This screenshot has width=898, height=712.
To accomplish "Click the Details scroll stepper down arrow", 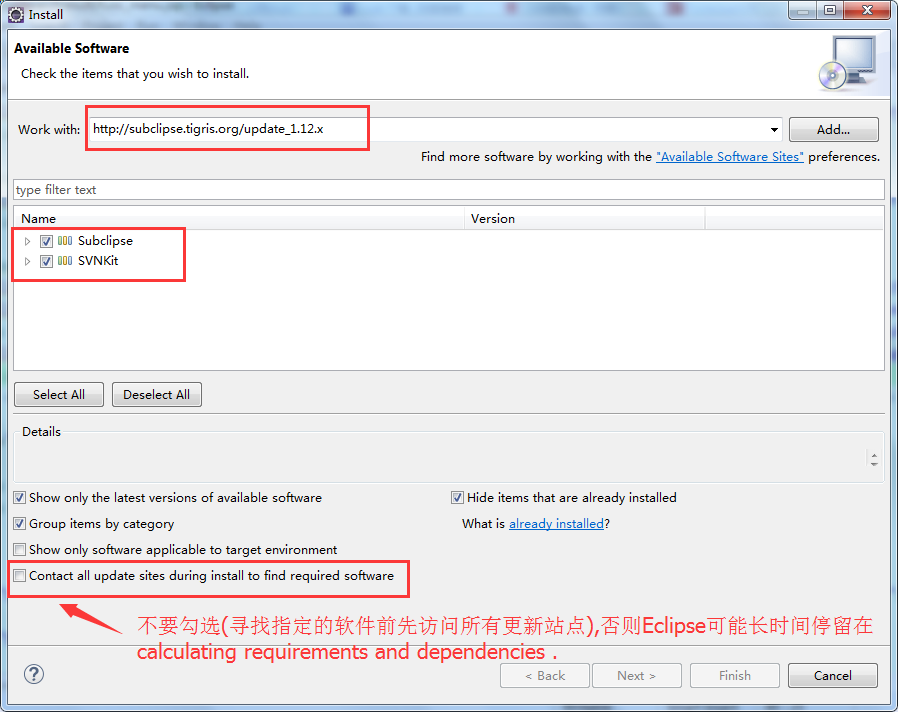I will tap(874, 463).
